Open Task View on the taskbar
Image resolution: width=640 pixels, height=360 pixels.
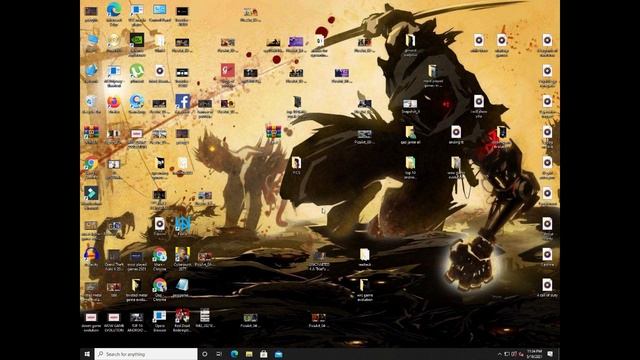[x=219, y=354]
